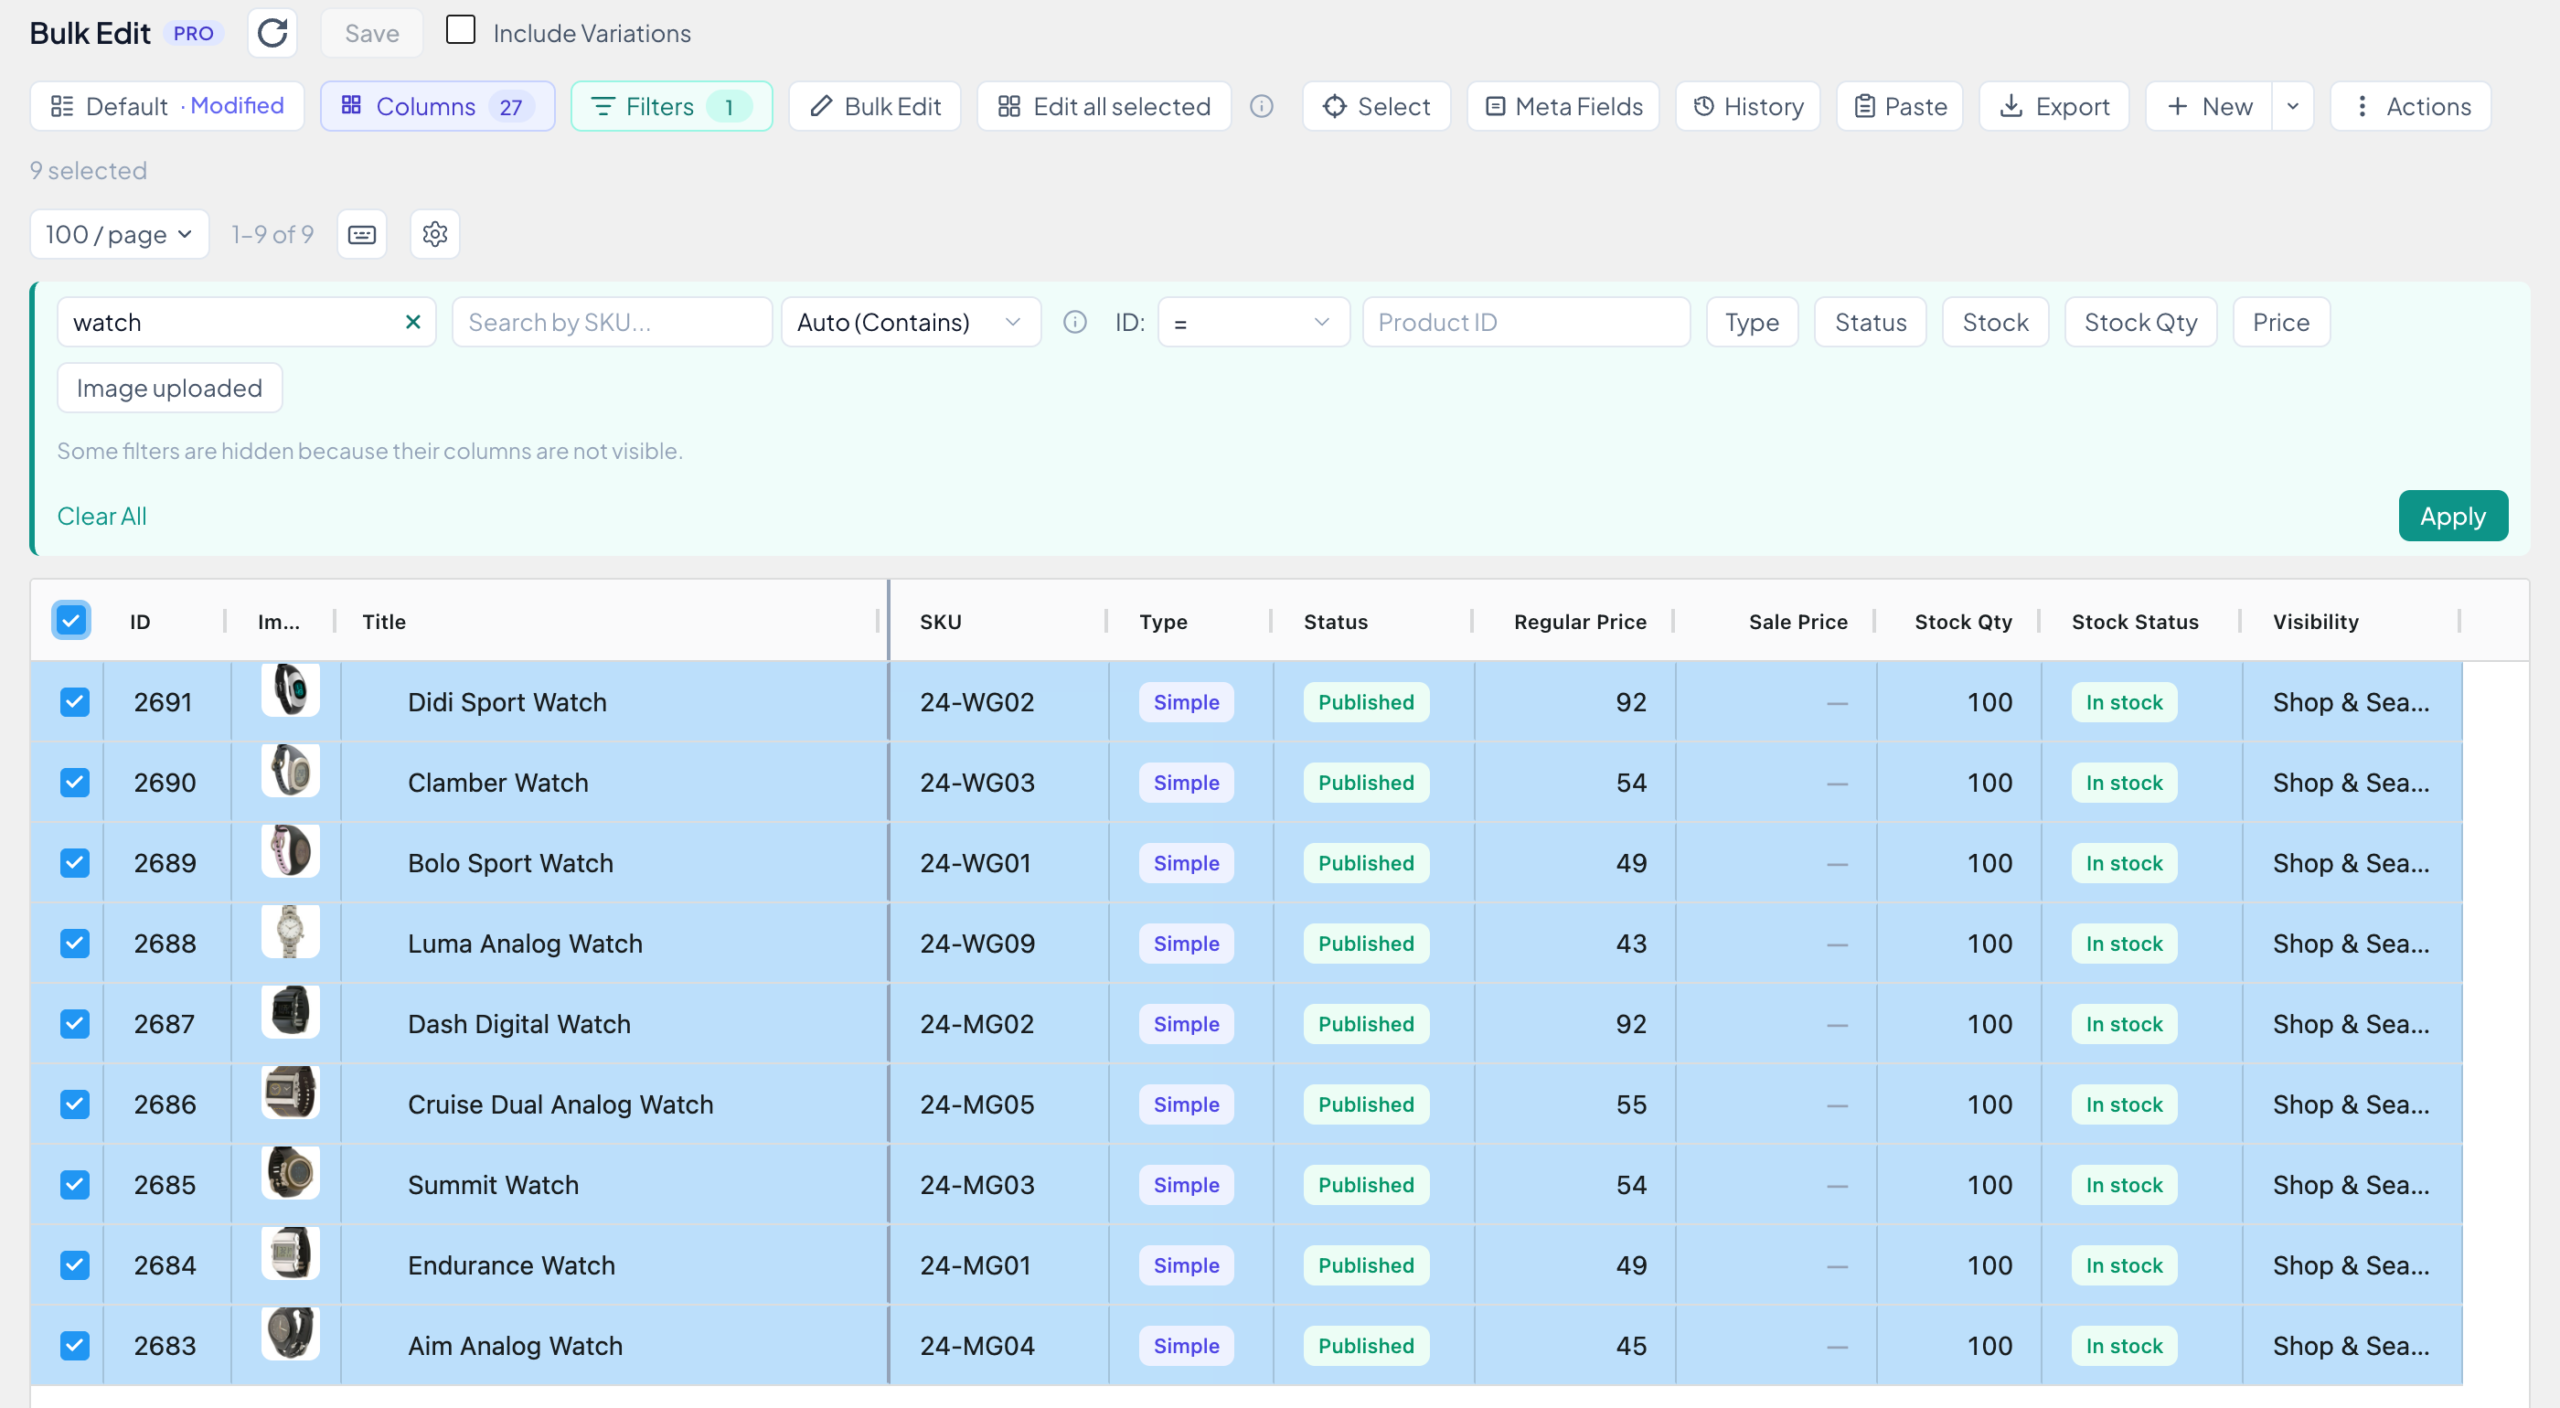Uncheck the select-all header checkbox
Image resolution: width=2560 pixels, height=1408 pixels.
[71, 621]
